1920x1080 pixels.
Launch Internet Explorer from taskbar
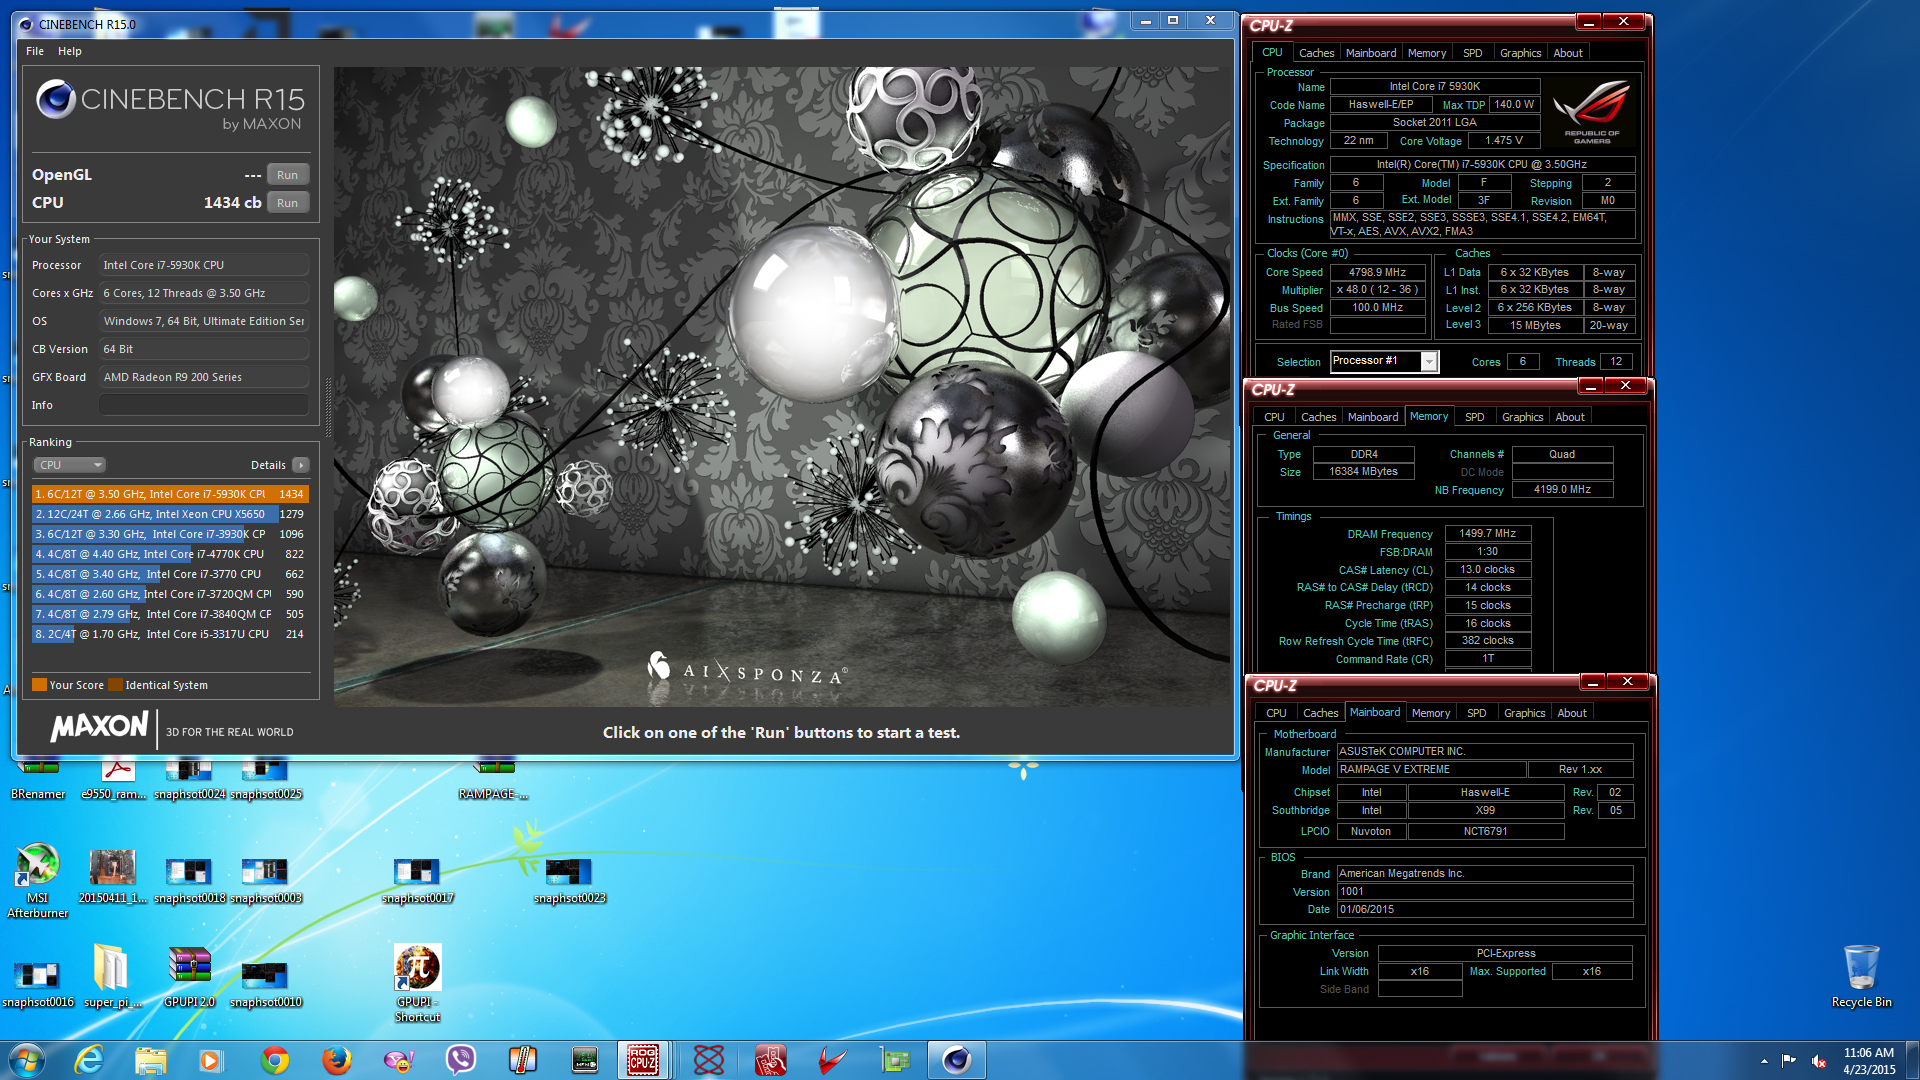90,1060
